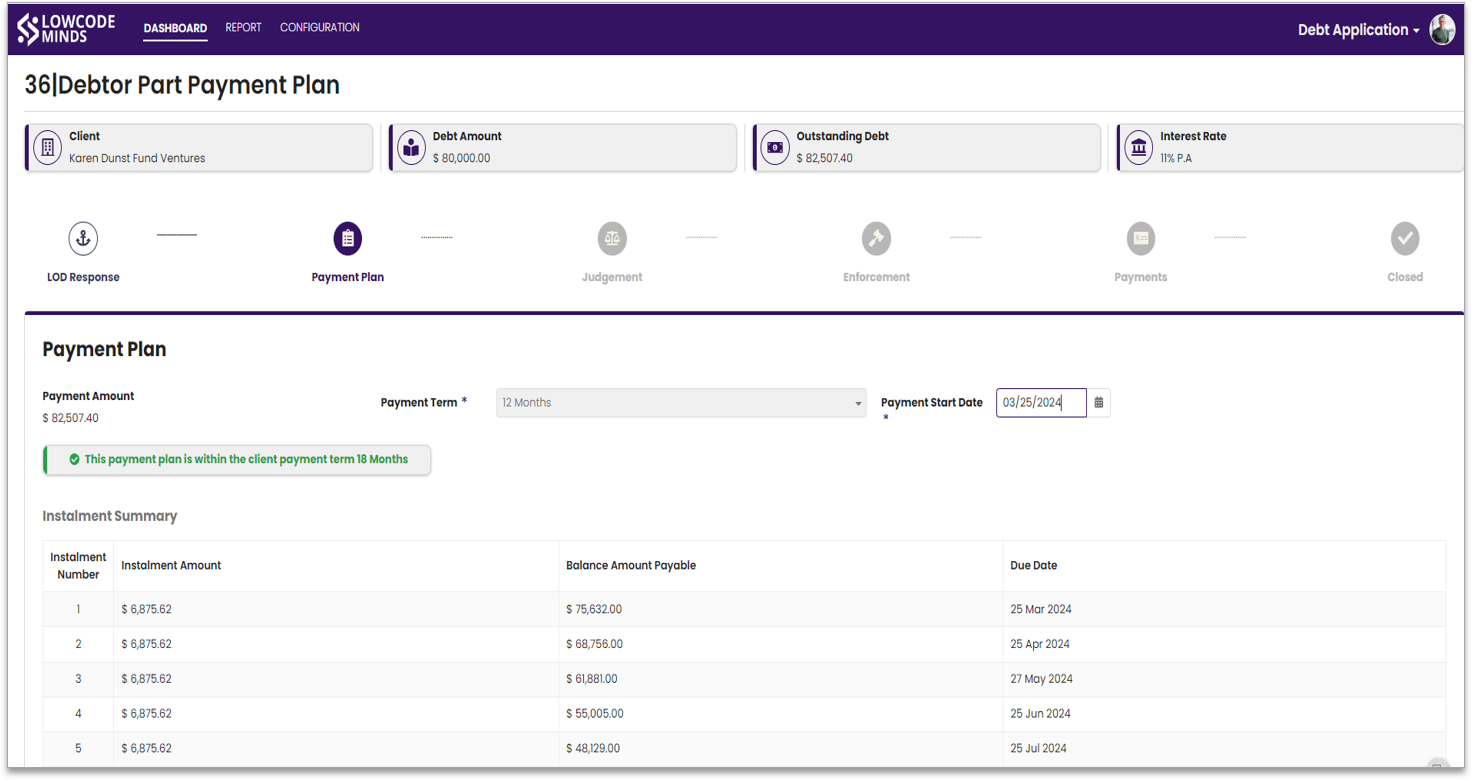The width and height of the screenshot is (1472, 780).
Task: Select the Enforcement gavel step icon
Action: click(x=876, y=239)
